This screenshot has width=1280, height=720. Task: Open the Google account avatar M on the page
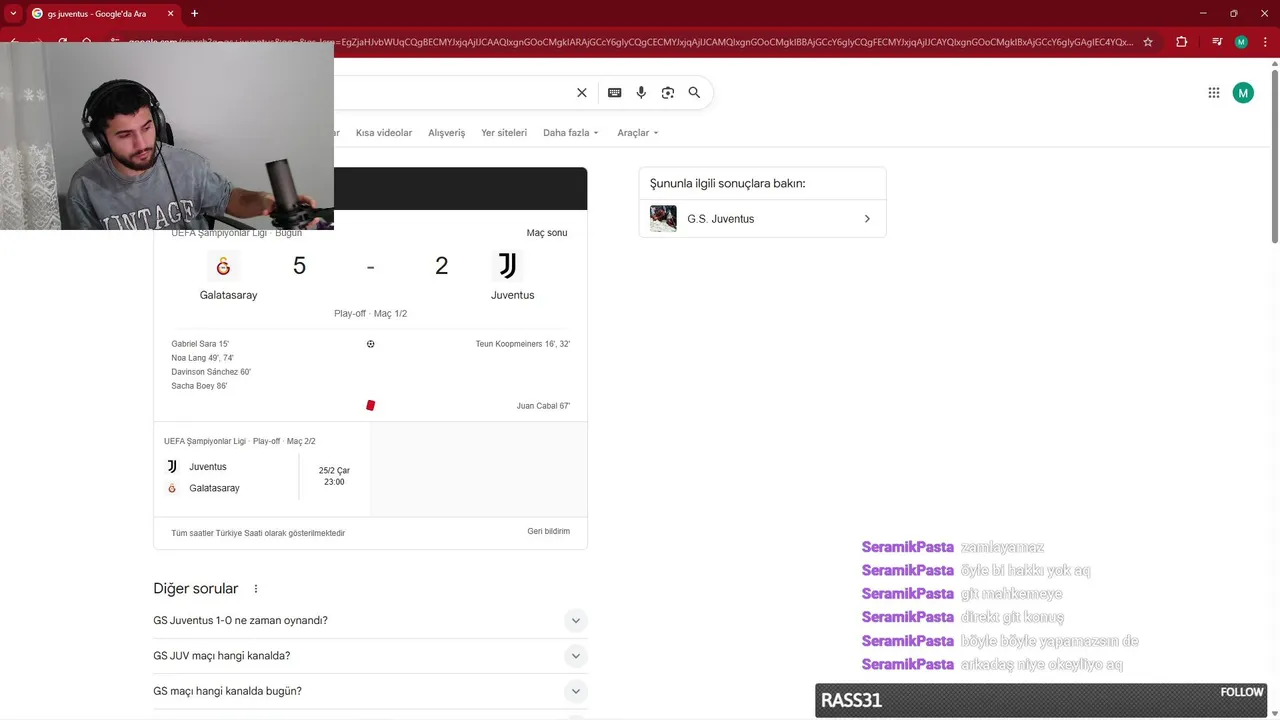tap(1243, 93)
